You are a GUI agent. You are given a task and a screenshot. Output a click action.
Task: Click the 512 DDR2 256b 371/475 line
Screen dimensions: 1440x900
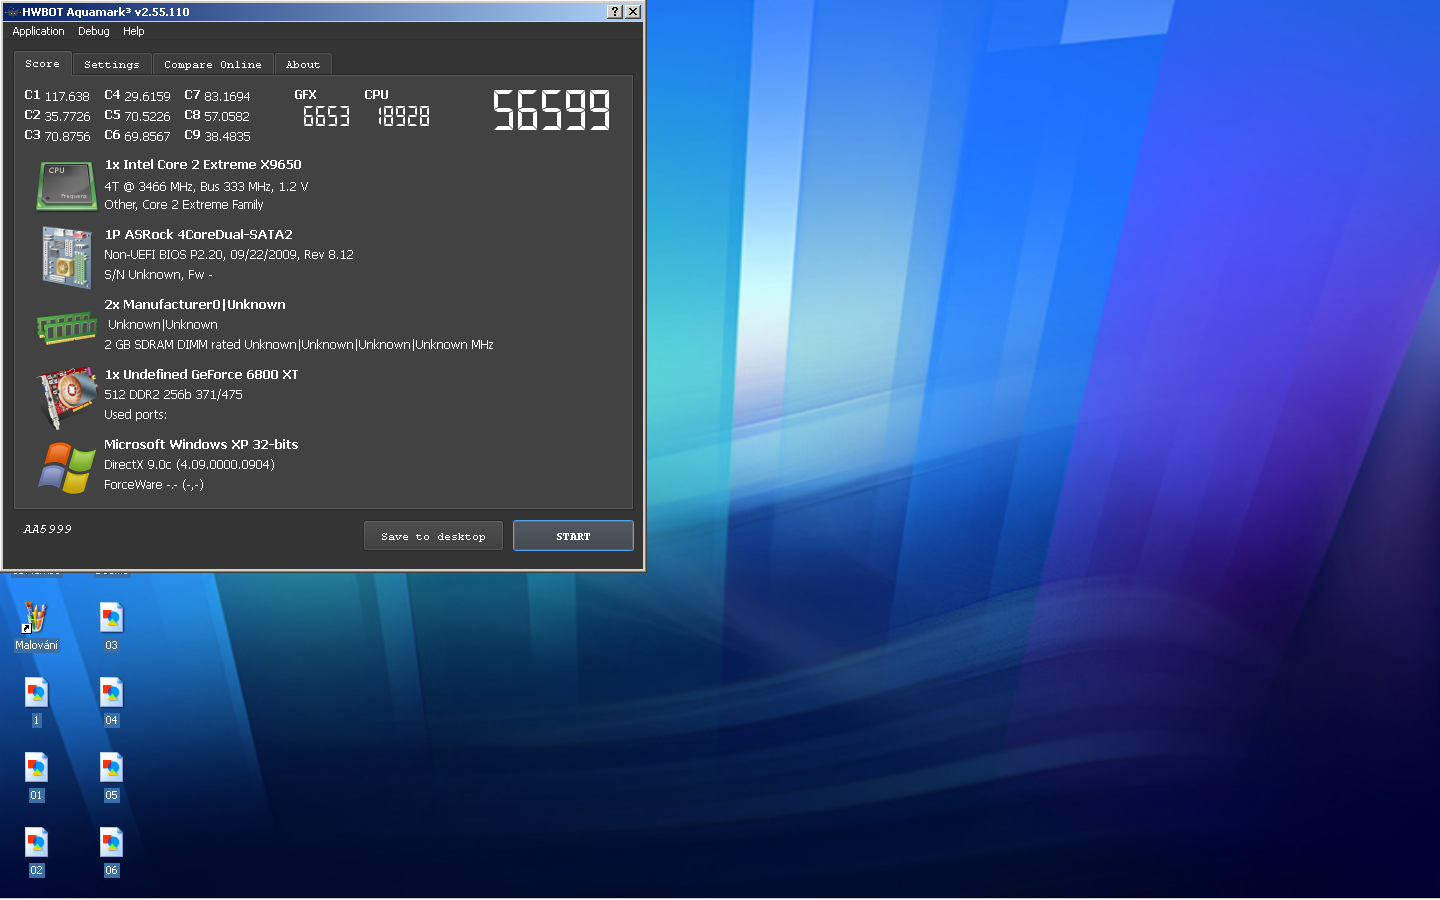173,395
